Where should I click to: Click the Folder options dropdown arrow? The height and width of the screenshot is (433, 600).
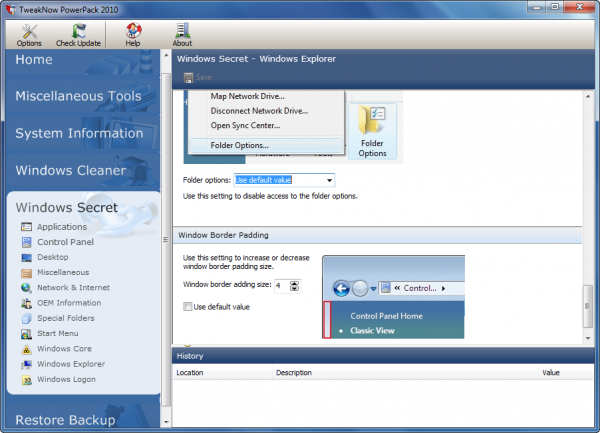(329, 180)
